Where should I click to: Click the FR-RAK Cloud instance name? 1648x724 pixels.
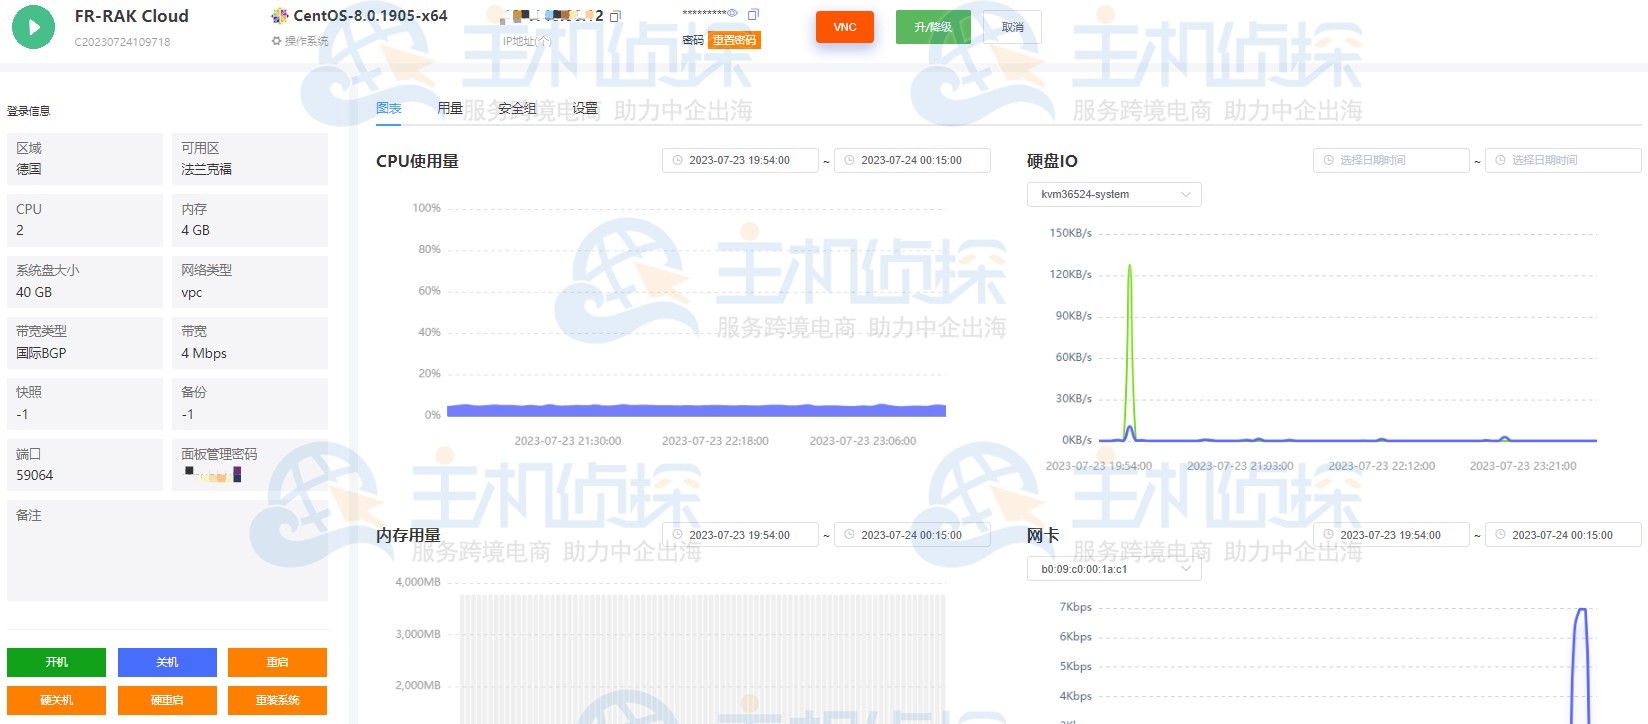(x=131, y=16)
